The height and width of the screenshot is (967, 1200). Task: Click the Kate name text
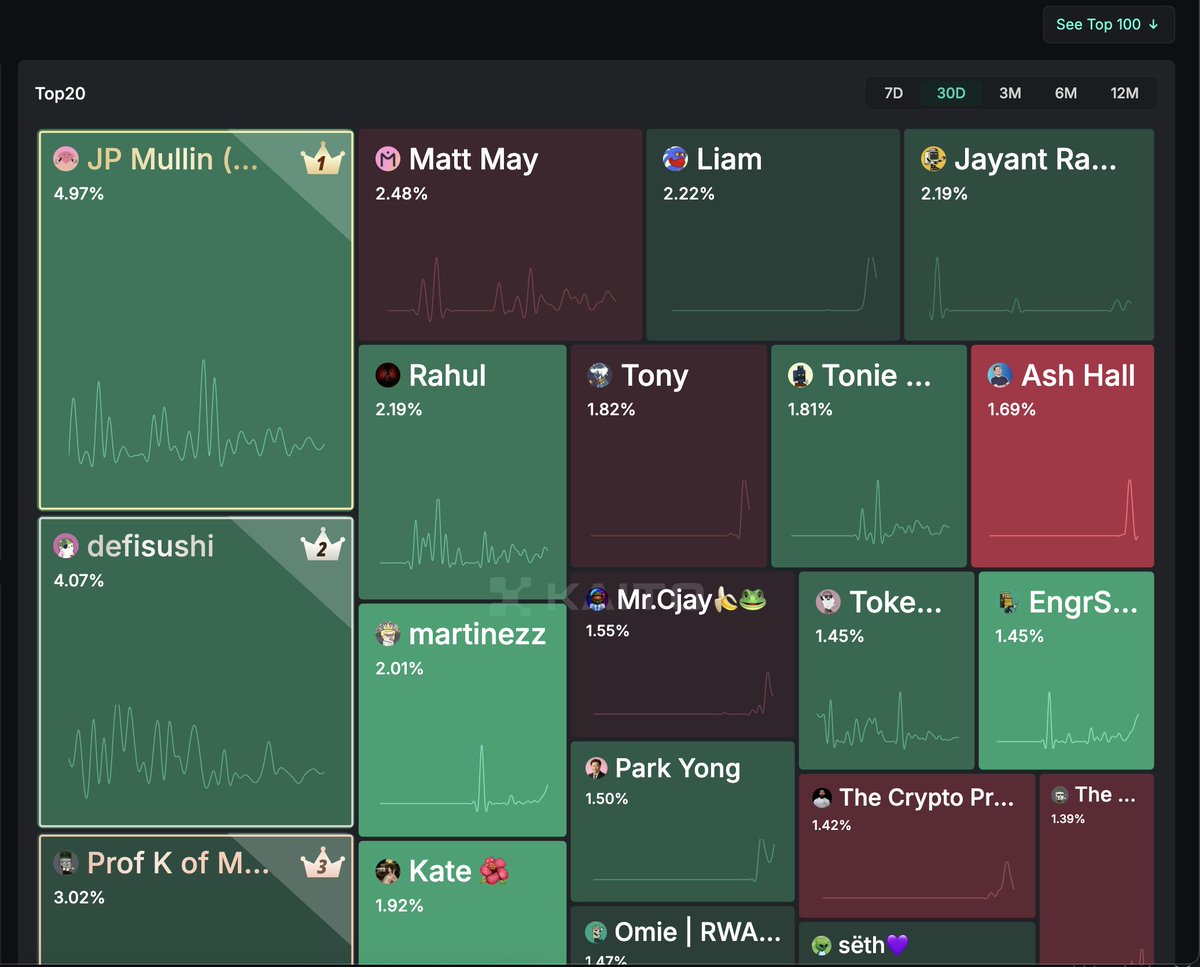(440, 871)
